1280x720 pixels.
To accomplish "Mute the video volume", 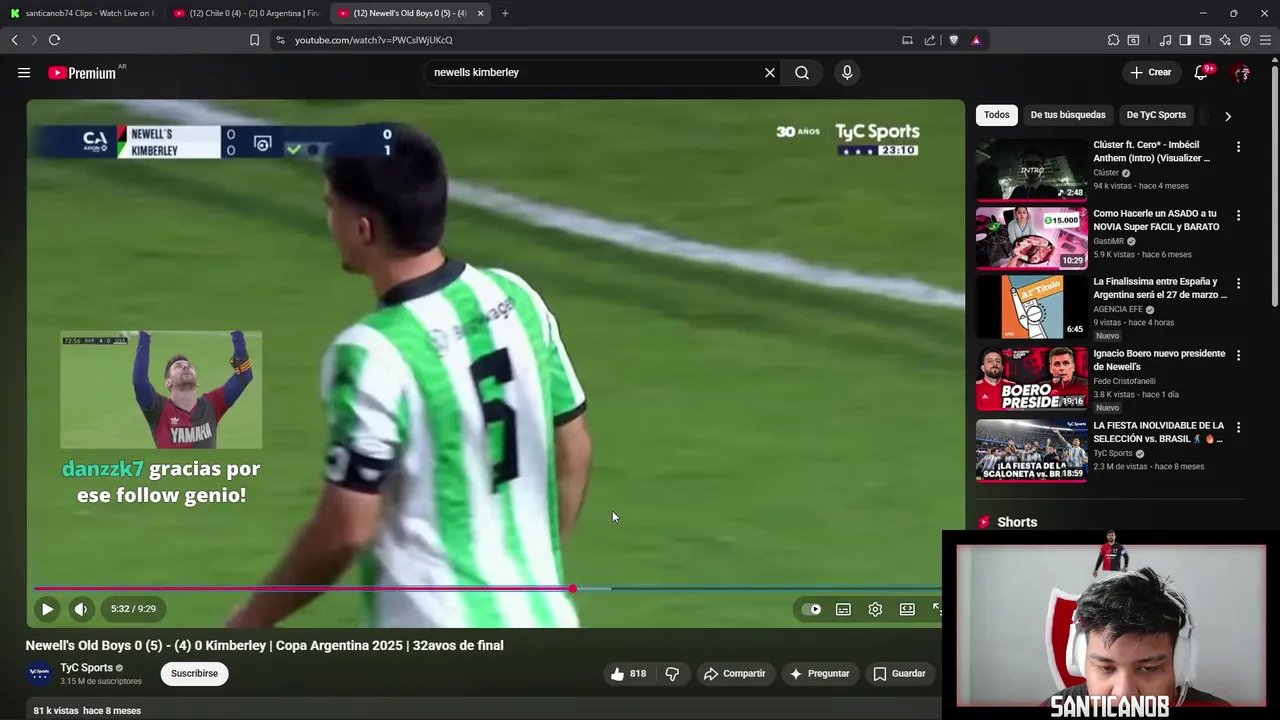I will click(81, 609).
